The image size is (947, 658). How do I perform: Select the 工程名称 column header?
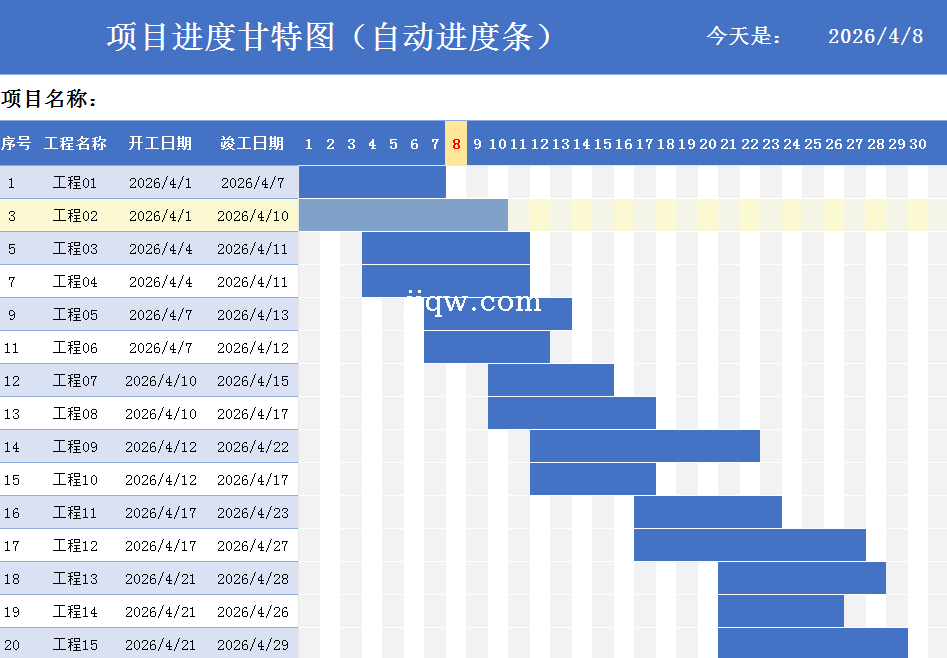coord(75,144)
